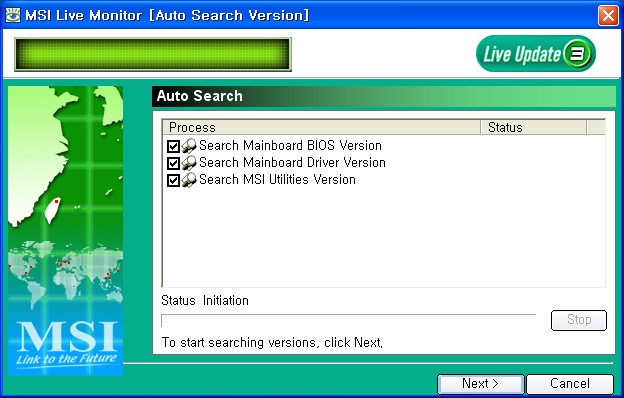Select the 'Search Mainboard Driver Version' row text

tap(292, 163)
